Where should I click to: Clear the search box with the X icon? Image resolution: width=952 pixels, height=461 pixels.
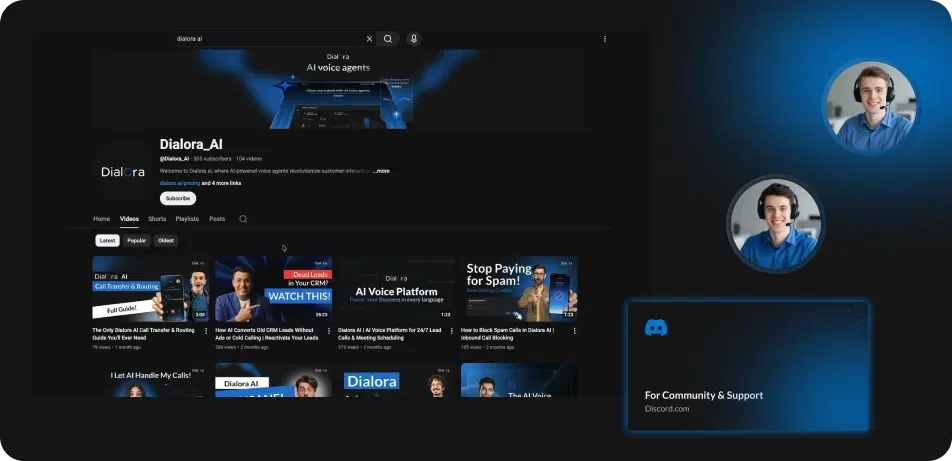point(369,39)
